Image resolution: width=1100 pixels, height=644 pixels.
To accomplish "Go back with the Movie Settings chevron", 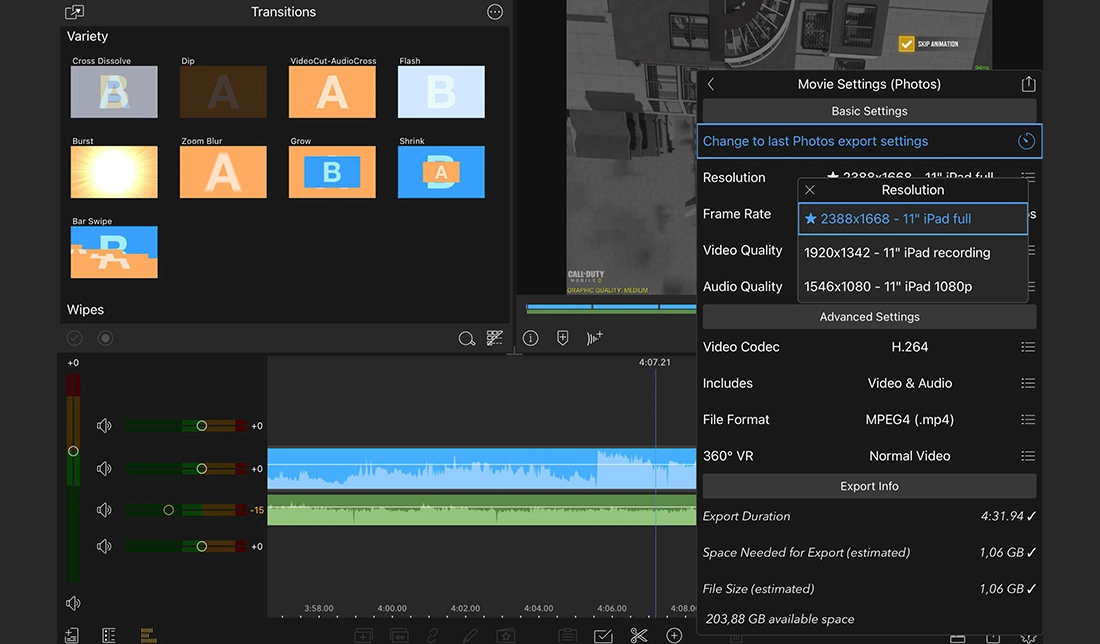I will point(711,85).
